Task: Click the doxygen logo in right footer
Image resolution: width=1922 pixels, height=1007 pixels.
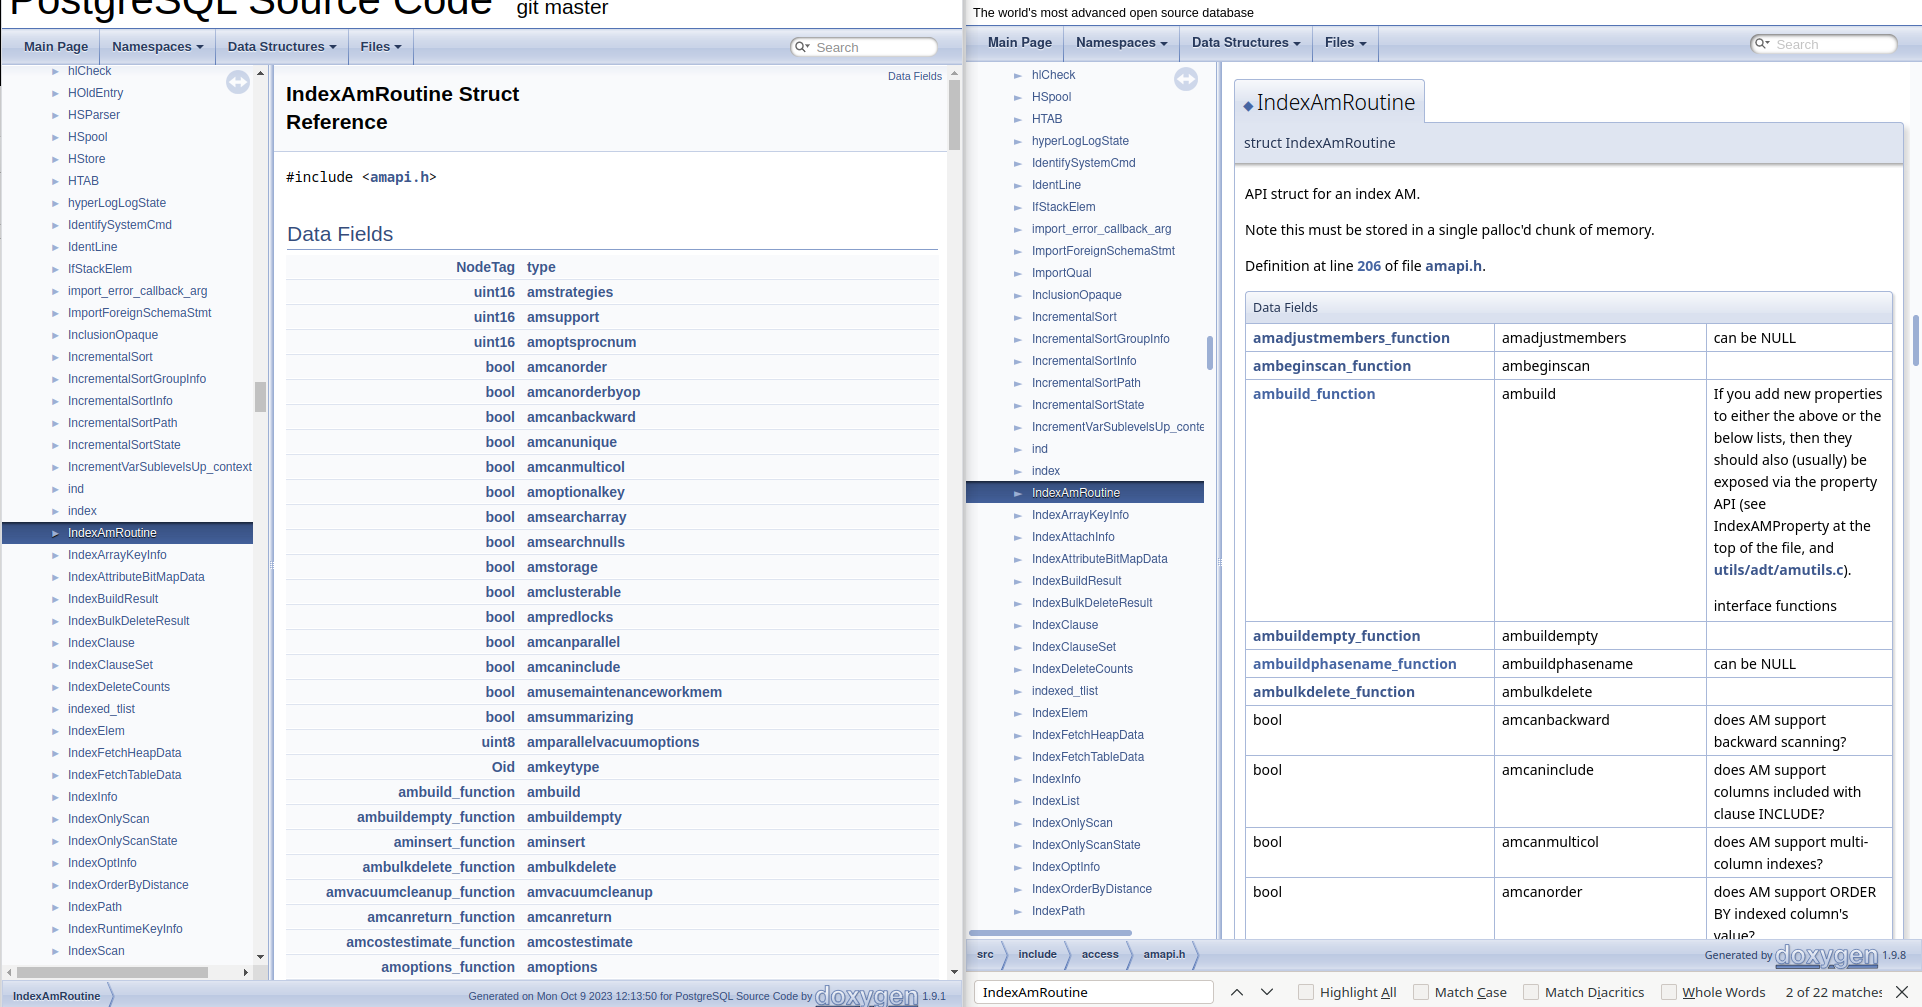Action: [1826, 956]
